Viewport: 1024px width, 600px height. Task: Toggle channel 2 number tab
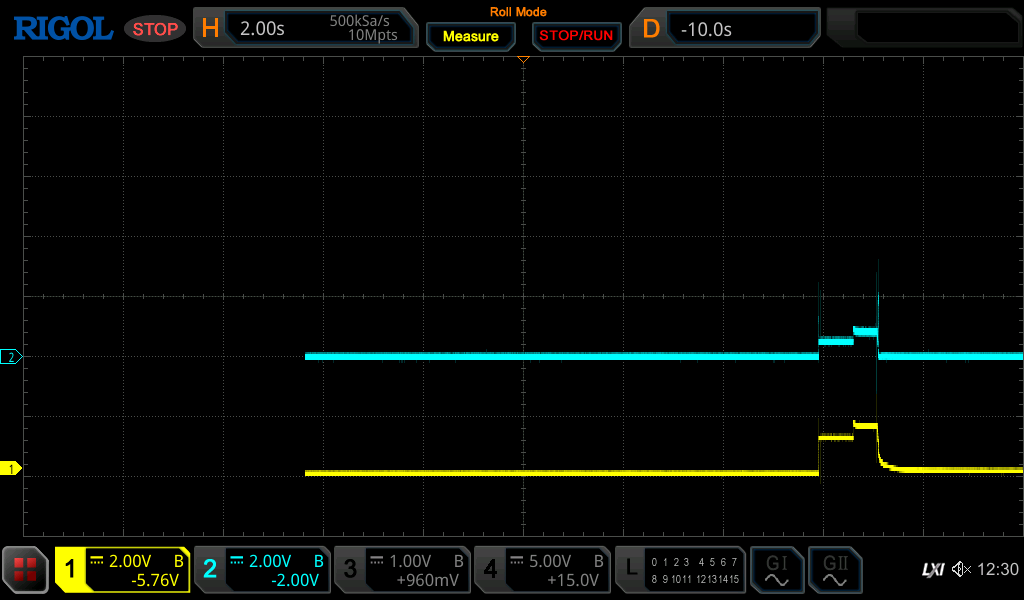click(x=210, y=569)
